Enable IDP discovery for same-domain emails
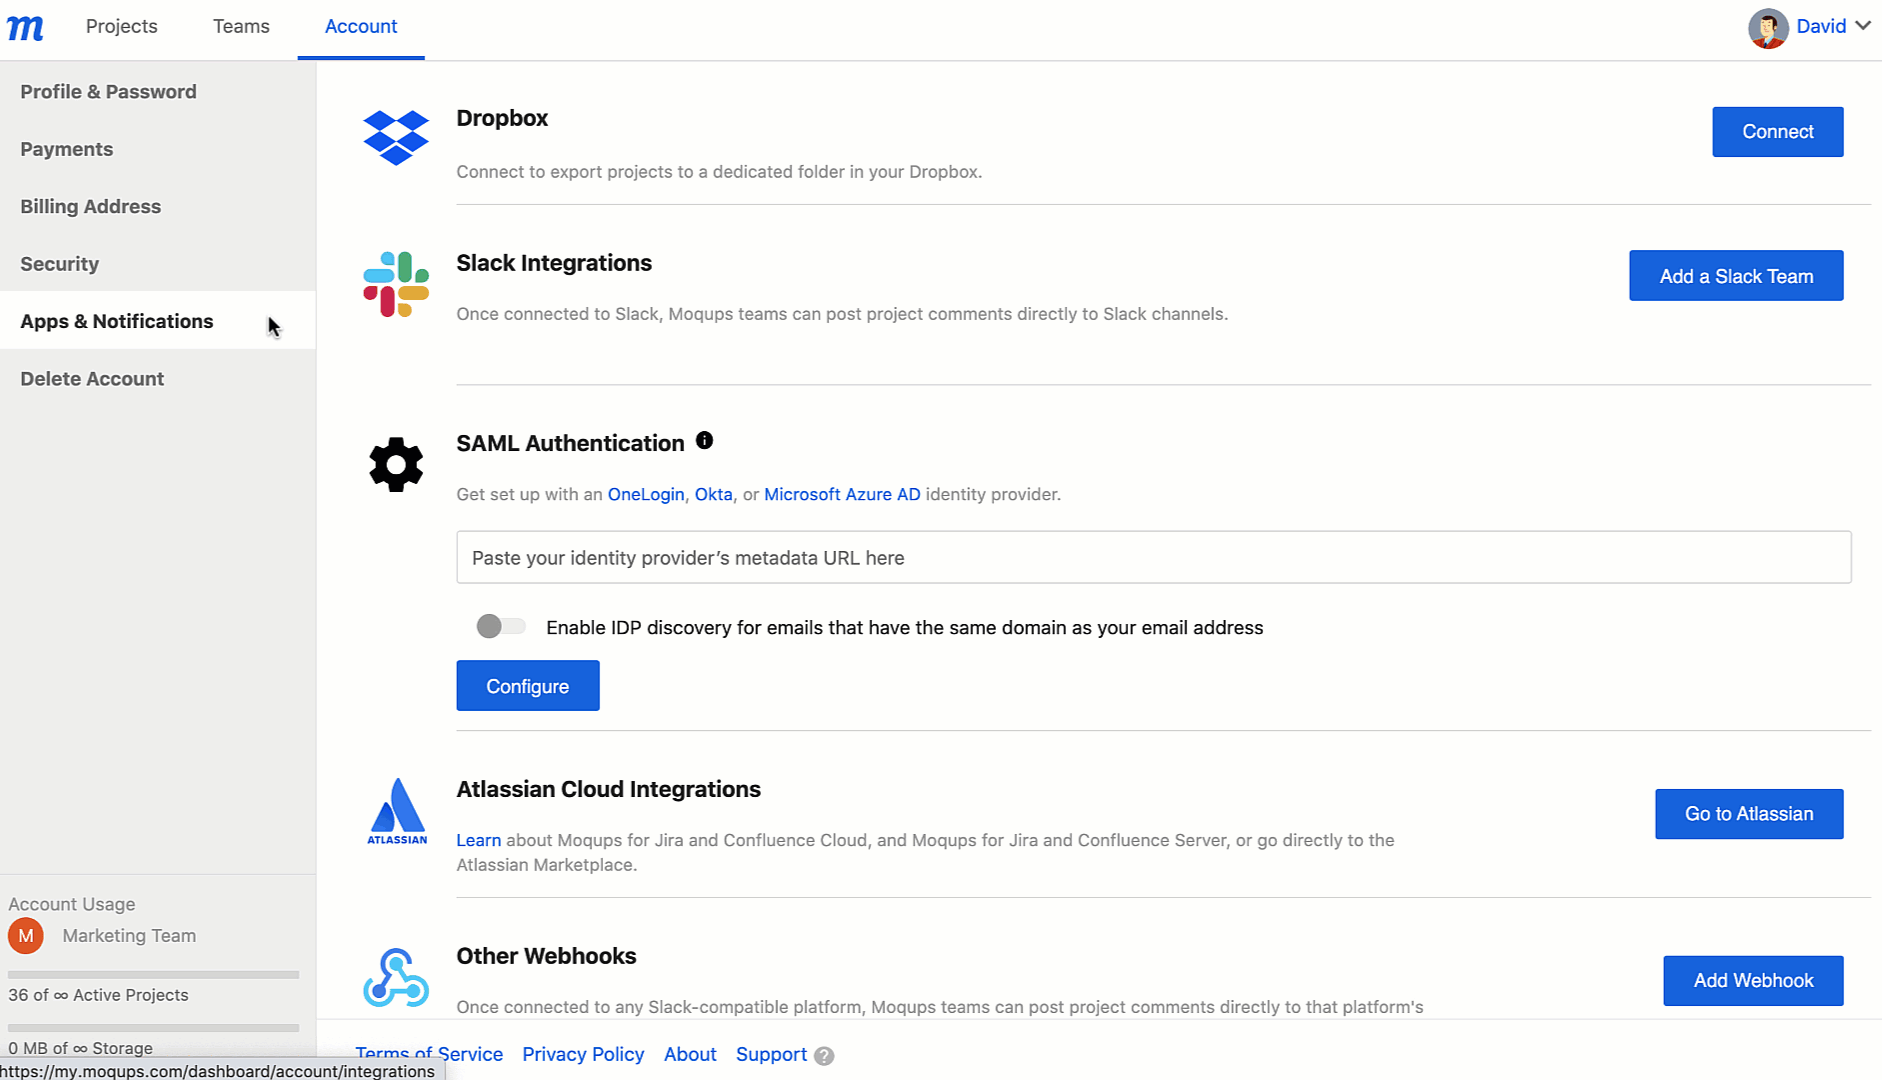This screenshot has height=1080, width=1882. click(x=500, y=626)
